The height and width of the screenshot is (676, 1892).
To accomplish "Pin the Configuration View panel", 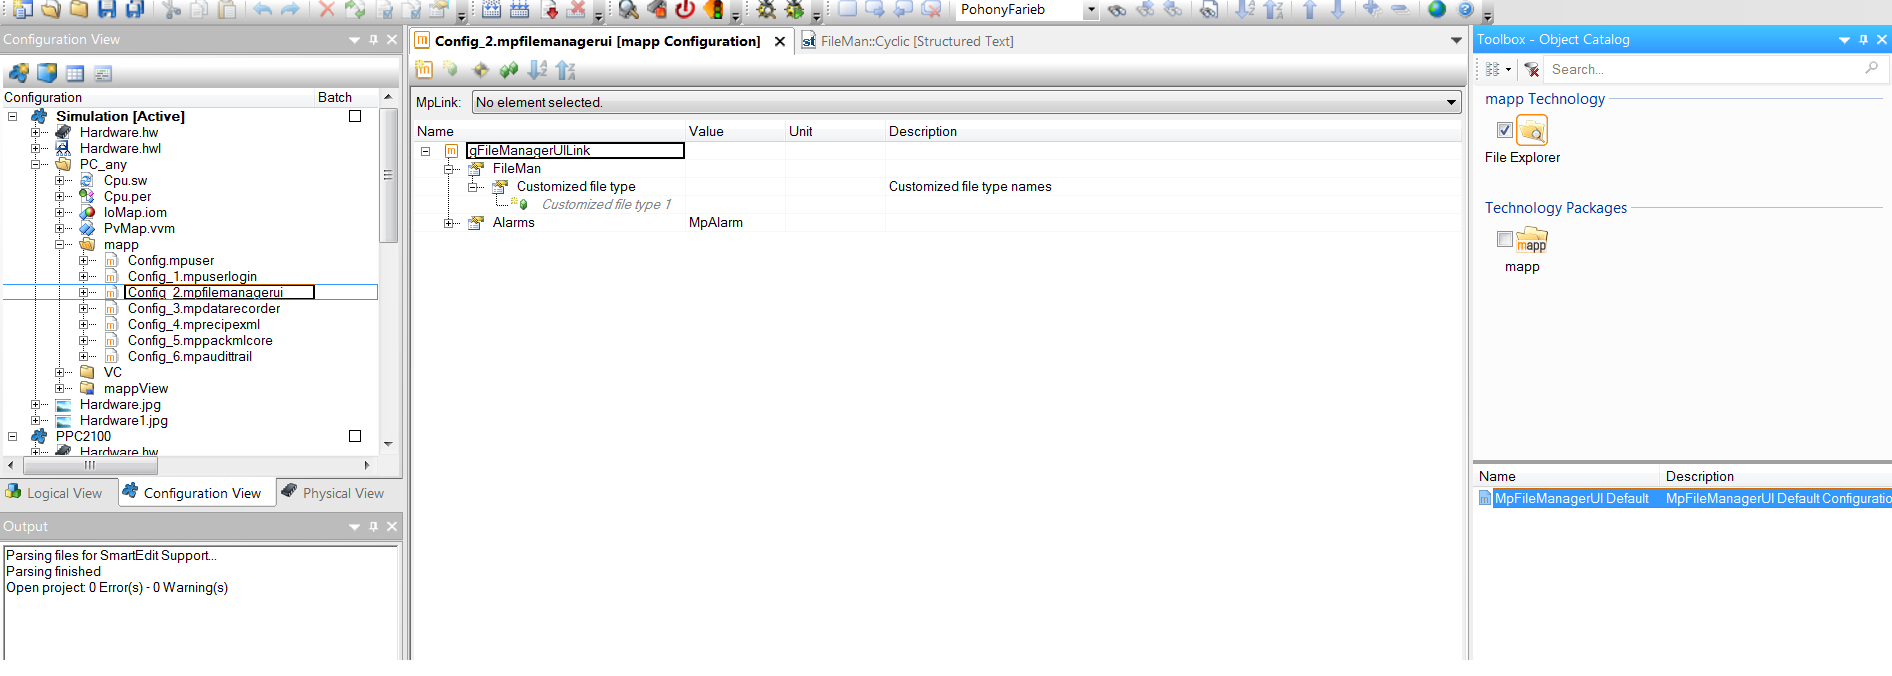I will [x=373, y=39].
